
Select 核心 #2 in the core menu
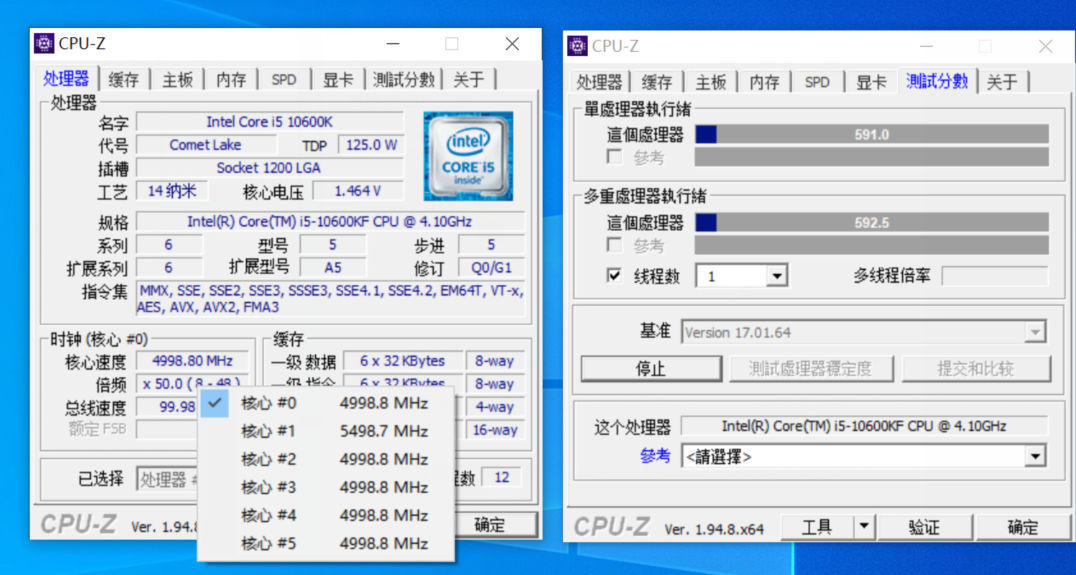coord(325,460)
